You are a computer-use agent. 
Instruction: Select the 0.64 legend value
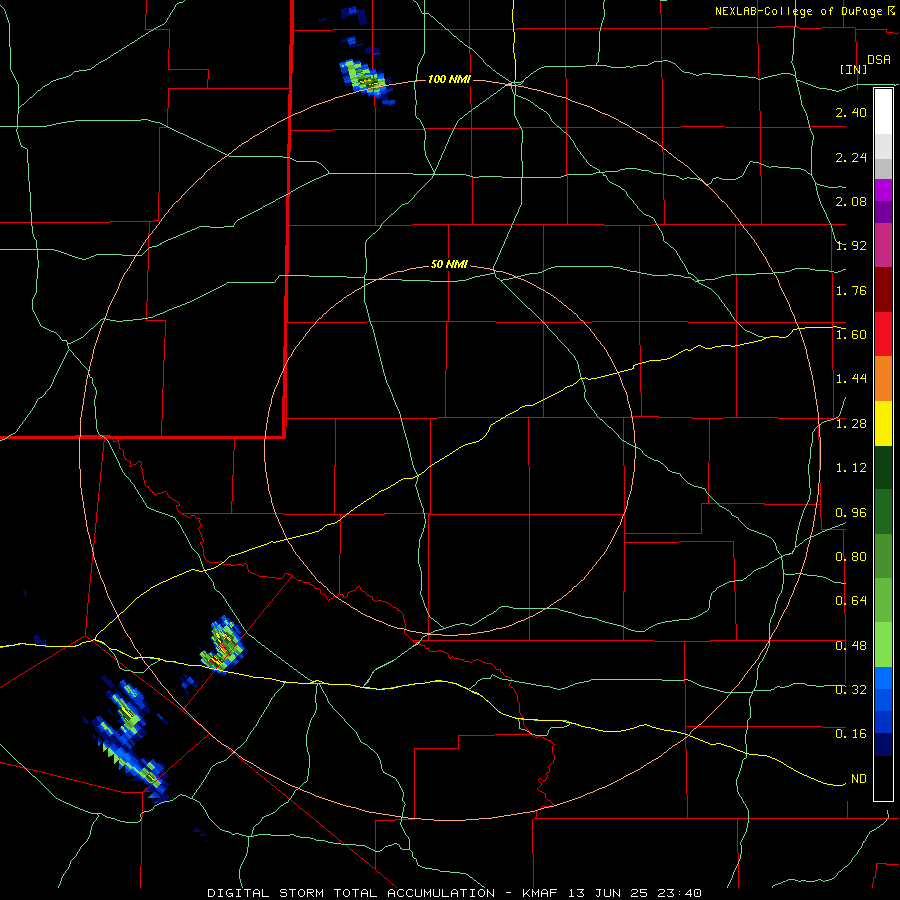click(851, 601)
